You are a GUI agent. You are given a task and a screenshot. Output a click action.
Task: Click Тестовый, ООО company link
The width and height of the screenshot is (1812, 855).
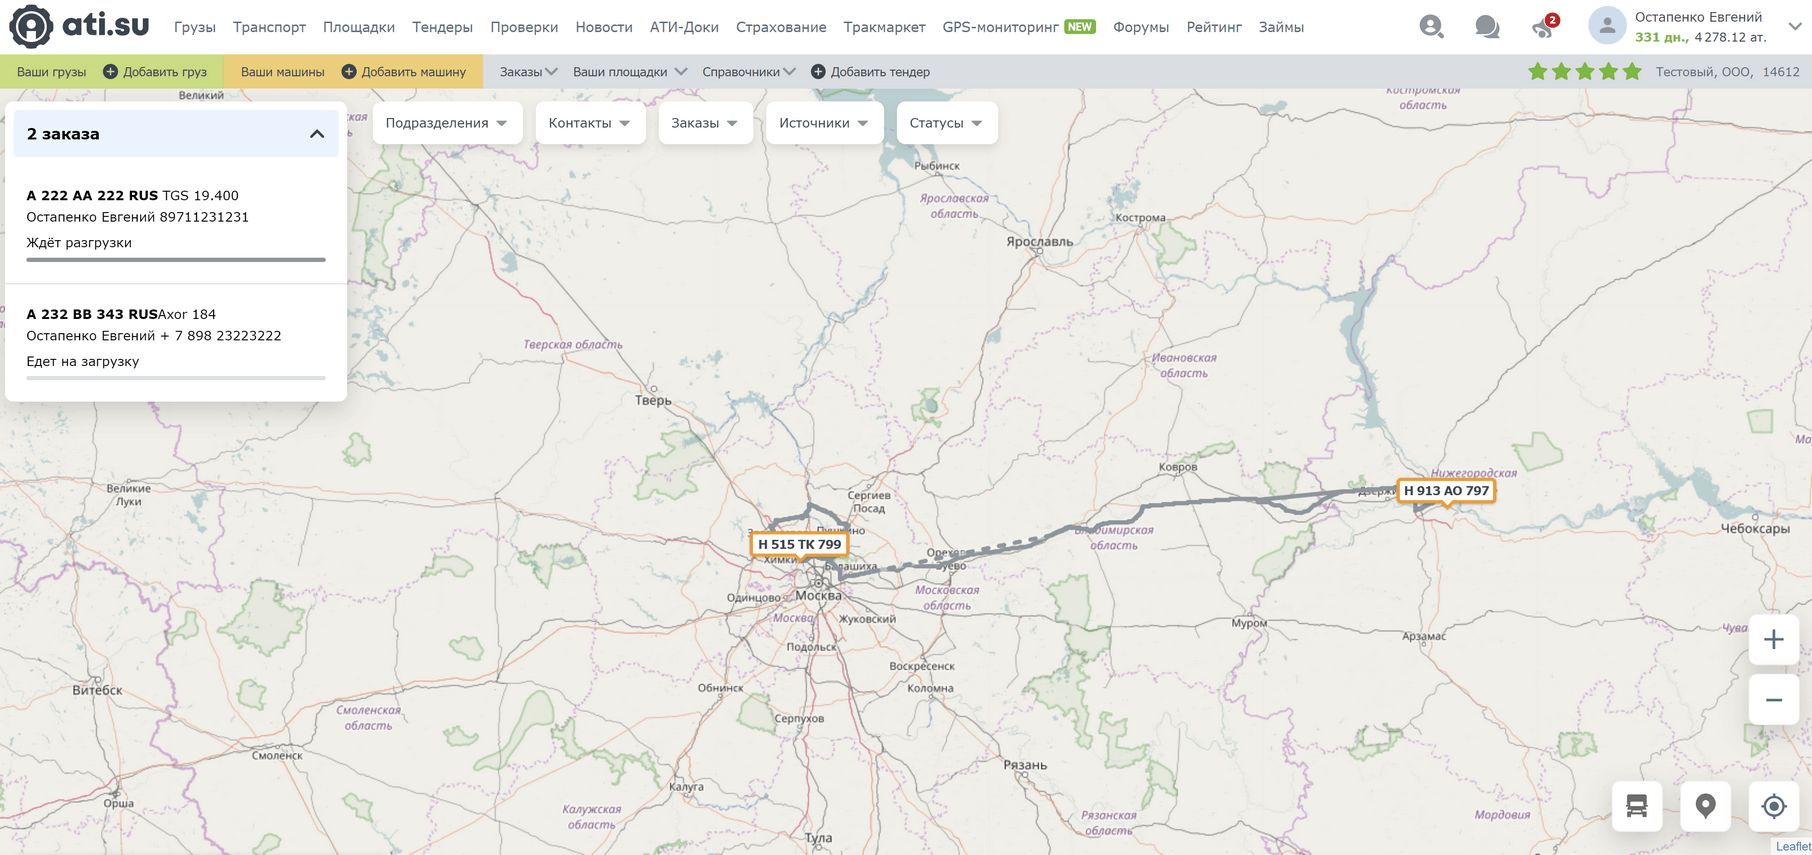coord(1703,72)
